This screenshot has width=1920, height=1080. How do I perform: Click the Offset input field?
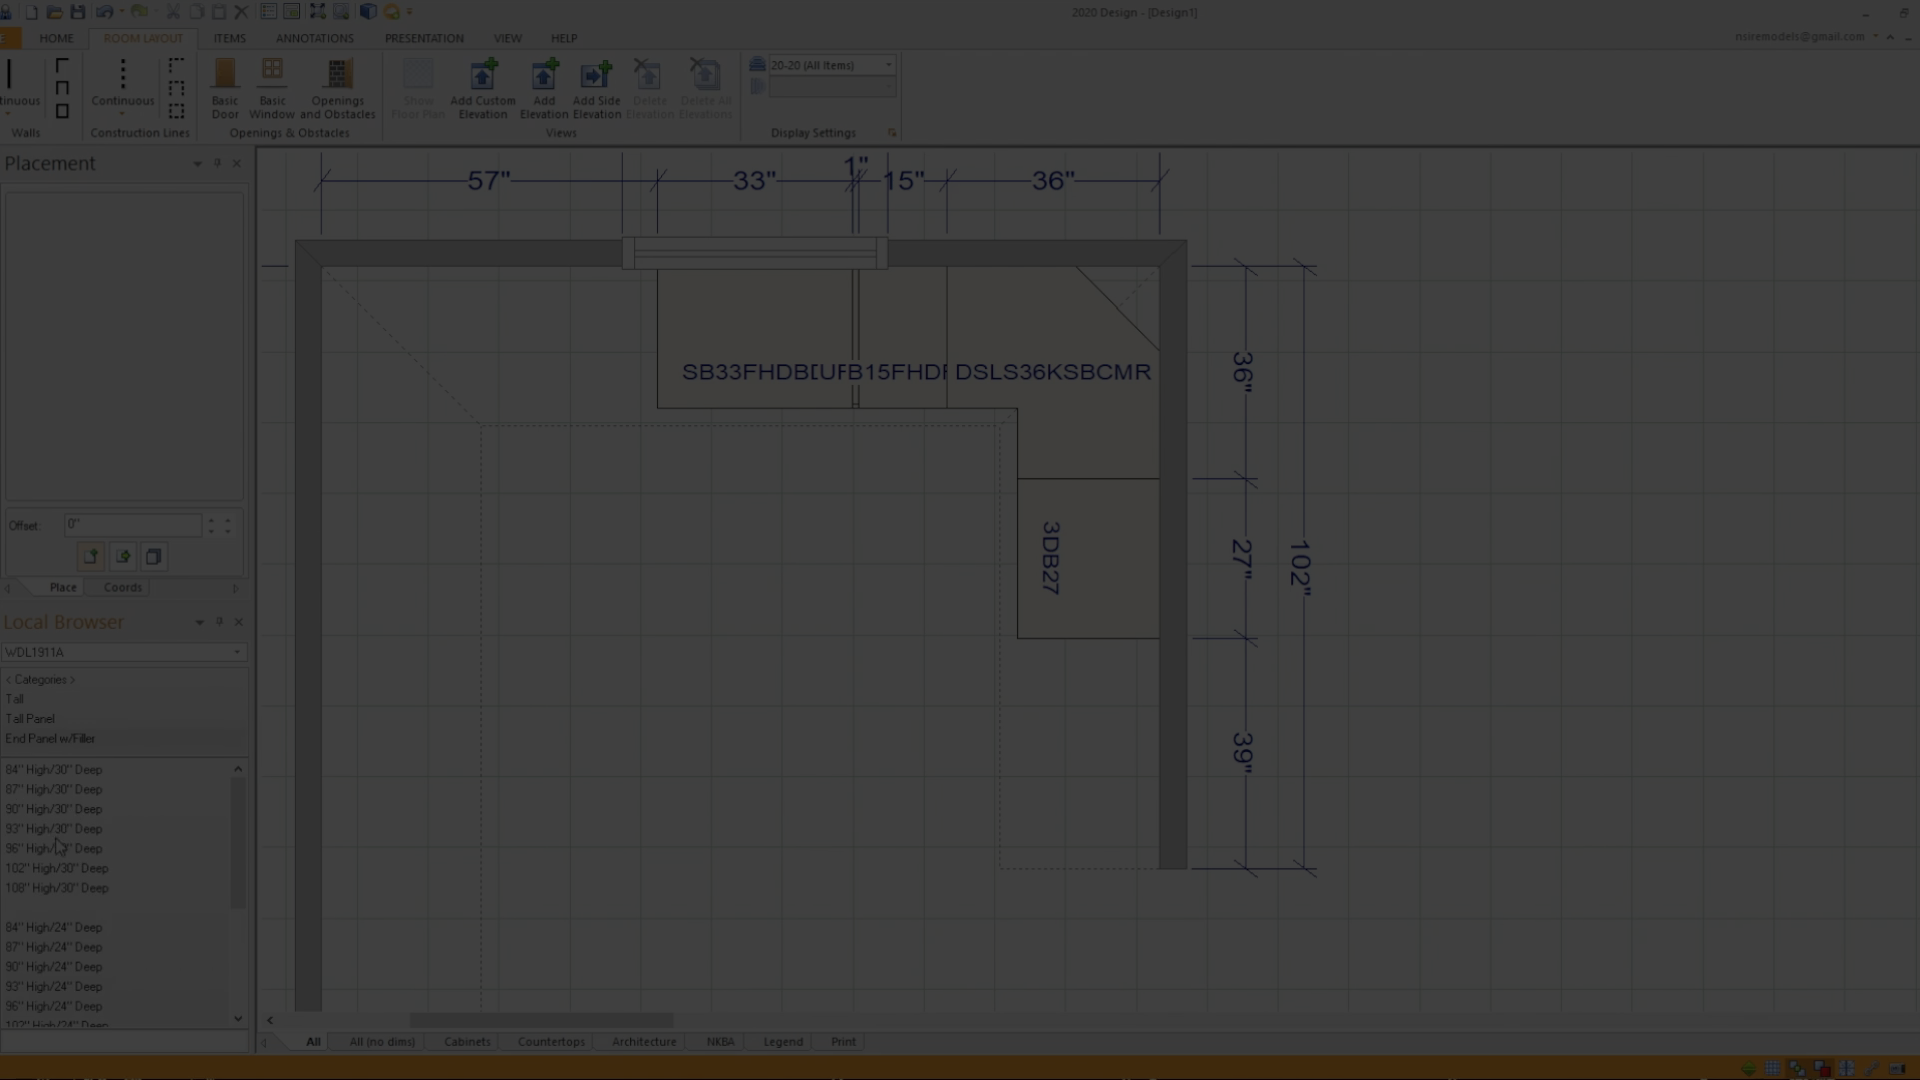[133, 524]
